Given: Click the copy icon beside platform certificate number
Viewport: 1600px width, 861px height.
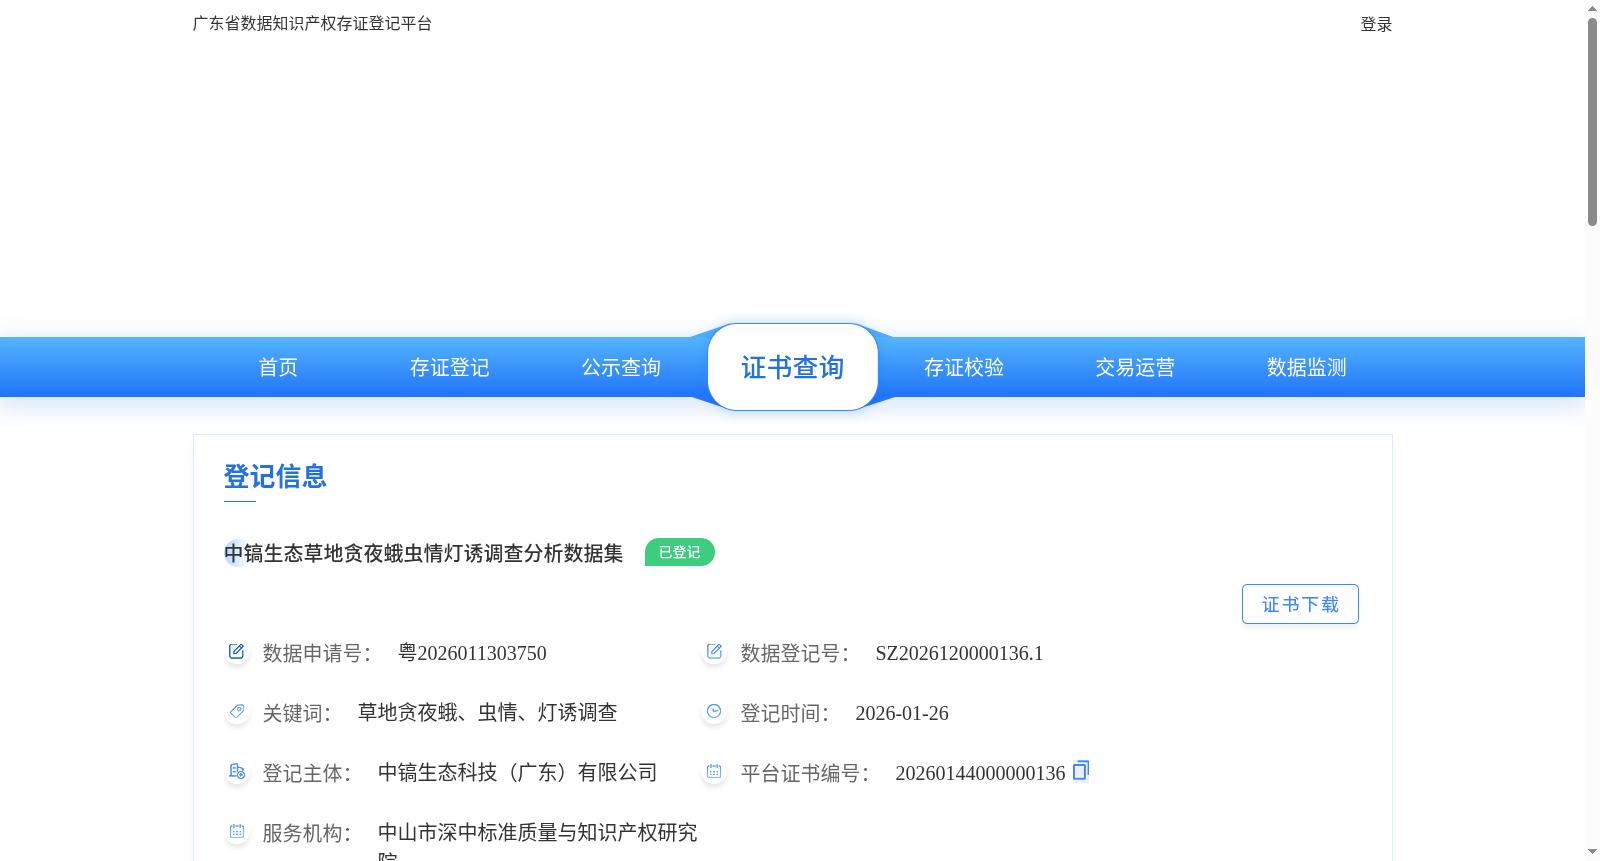Looking at the screenshot, I should (1081, 770).
